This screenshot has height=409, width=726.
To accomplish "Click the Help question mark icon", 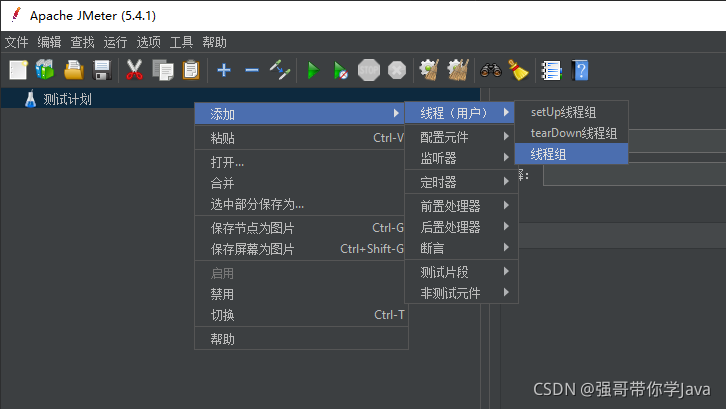I will [580, 70].
